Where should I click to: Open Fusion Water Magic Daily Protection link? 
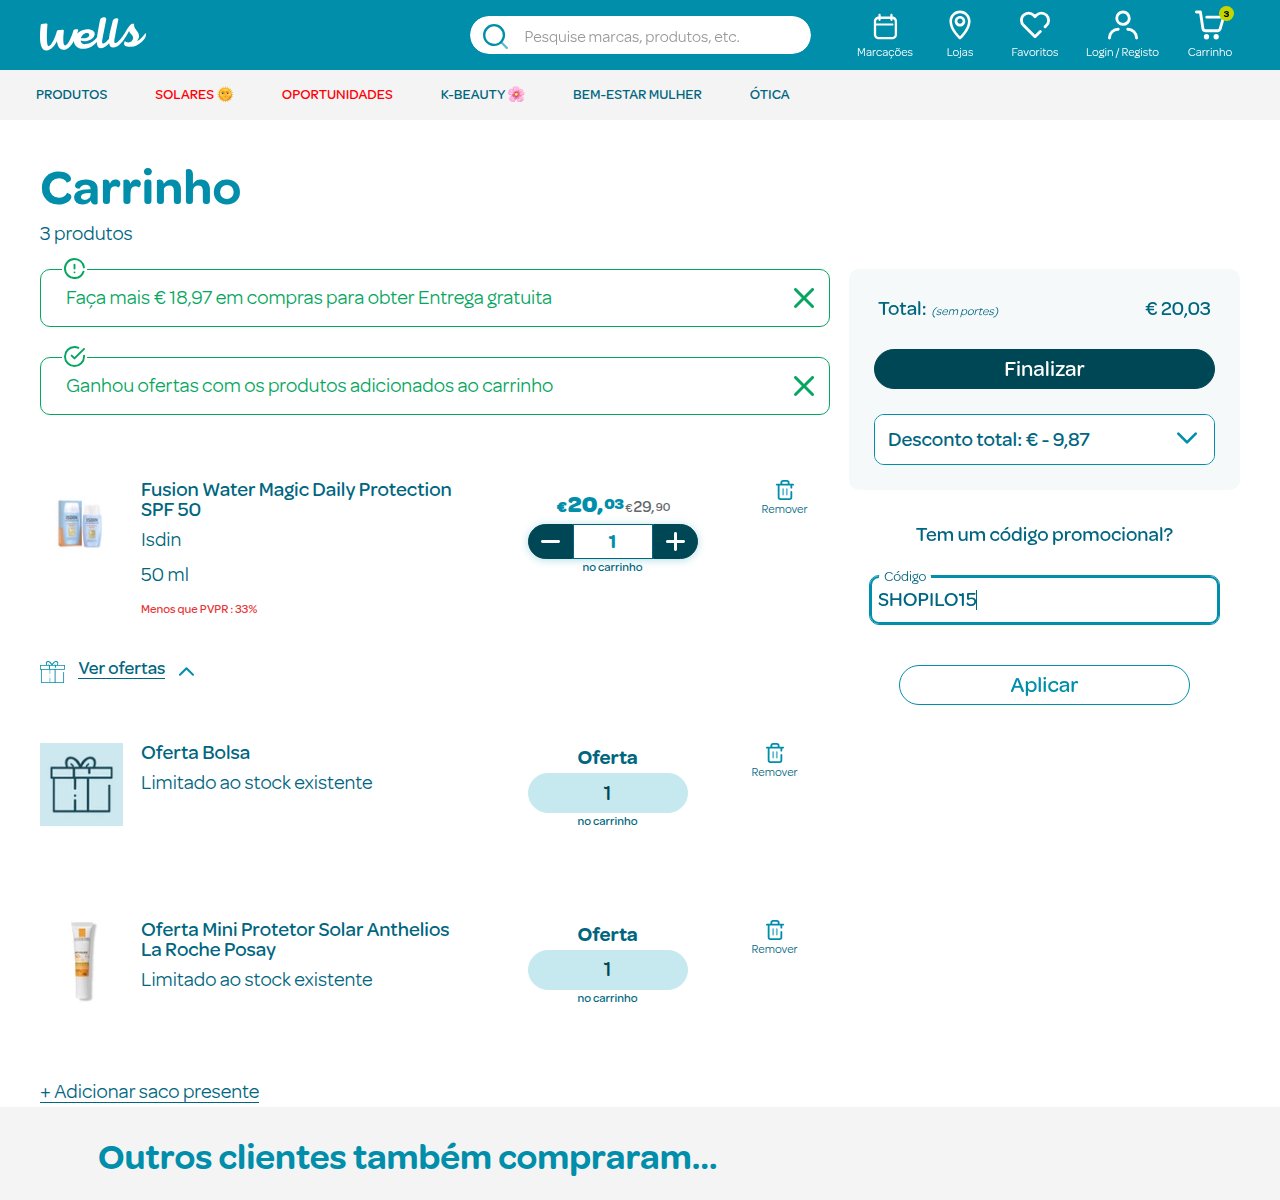point(296,500)
